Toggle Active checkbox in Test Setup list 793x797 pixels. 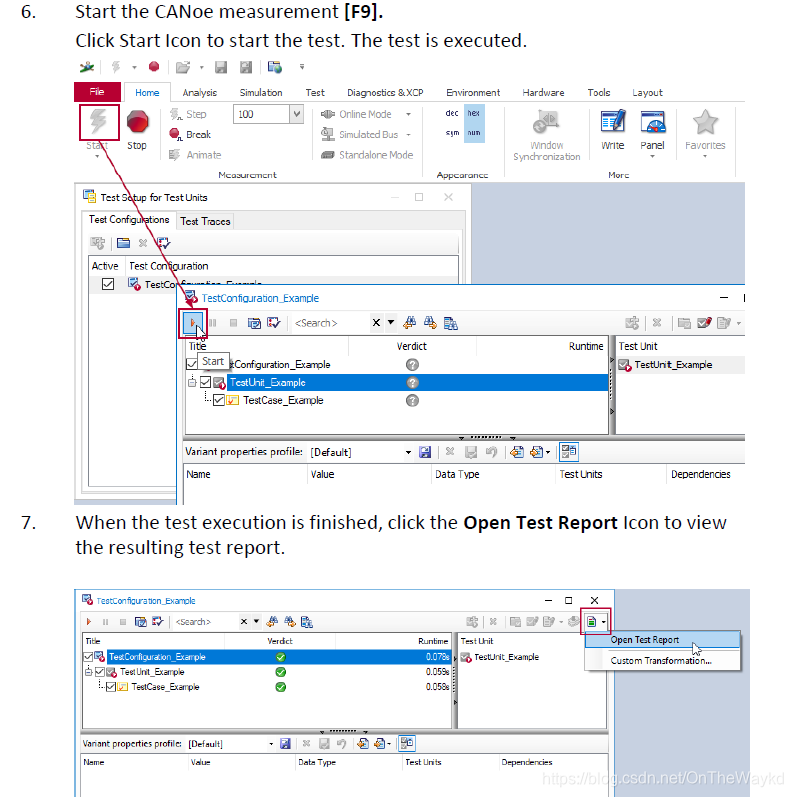coord(108,284)
